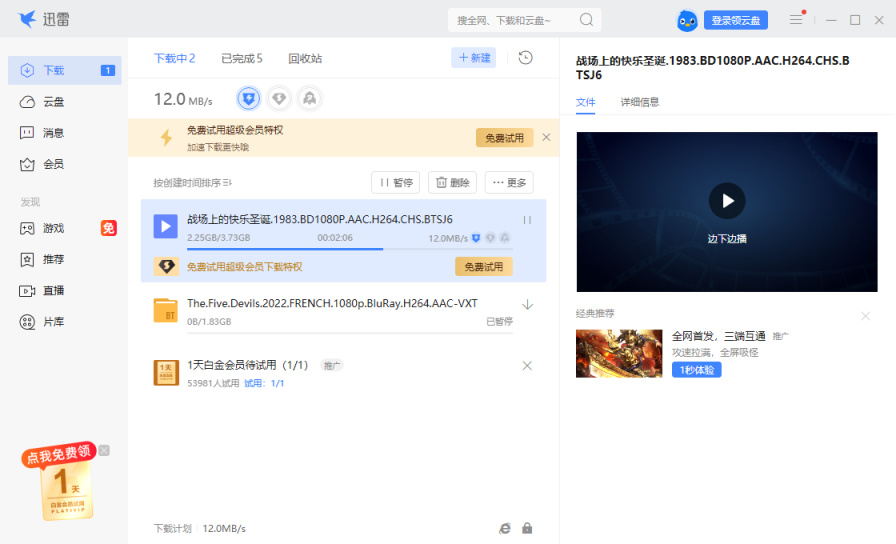Select The.Five.Devils.2022.FRENCH task name

pos(332,303)
